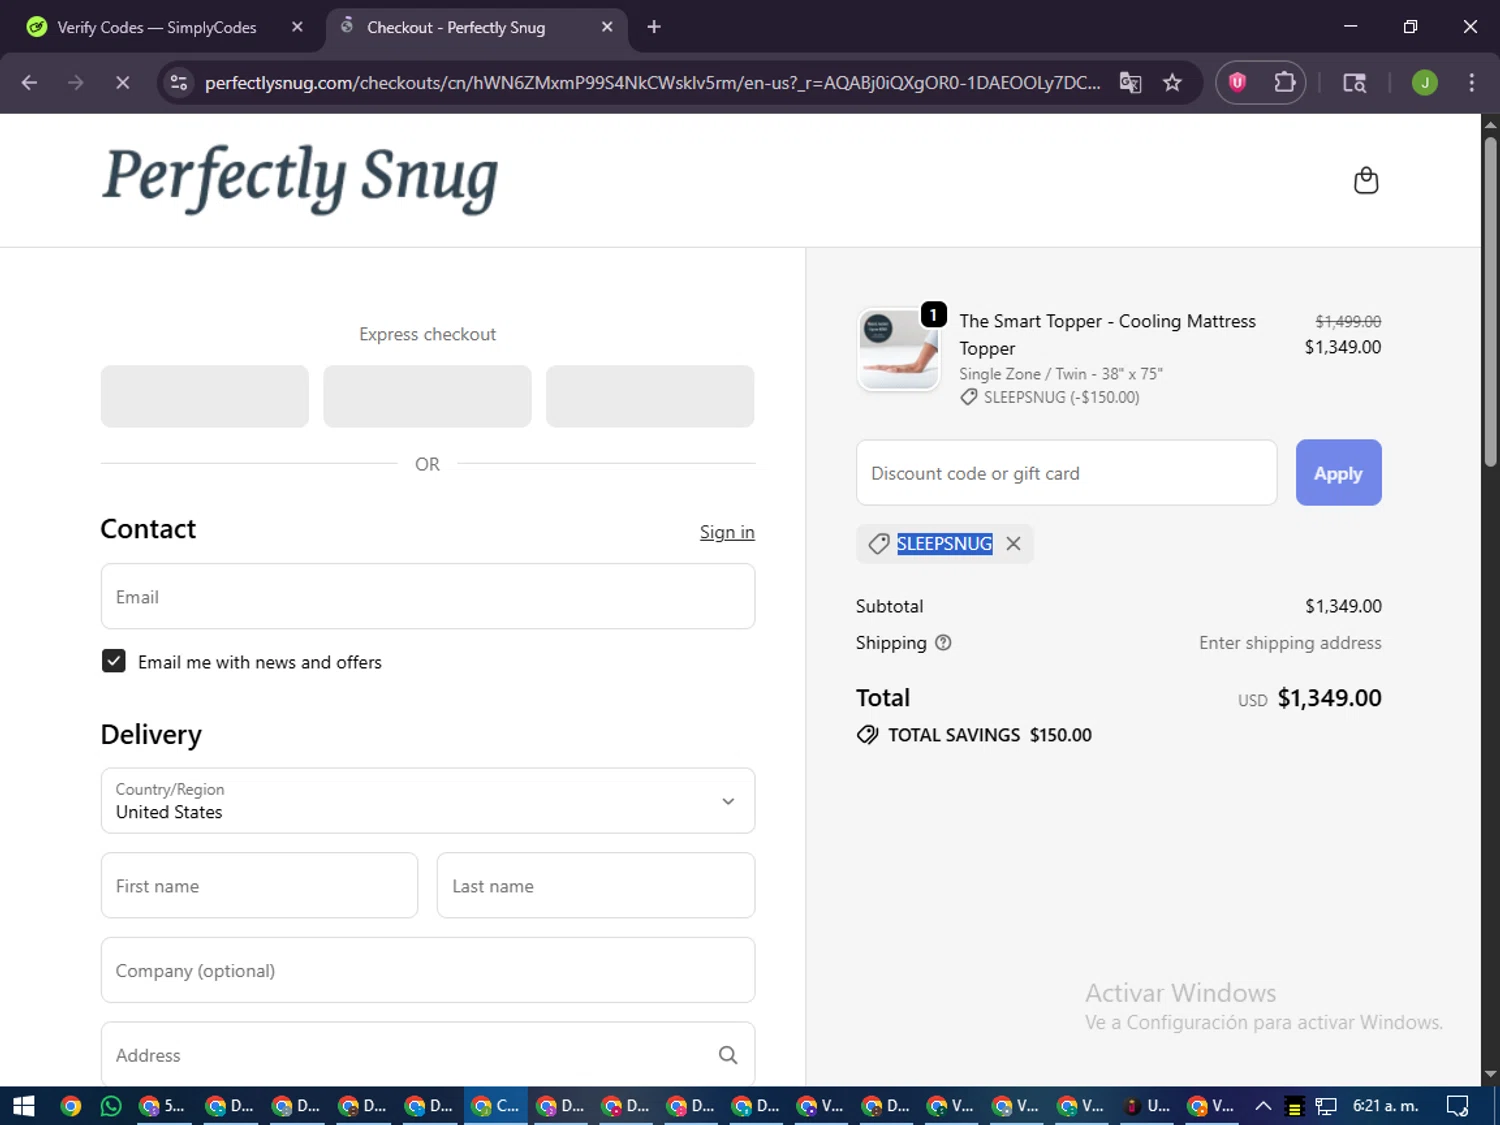The height and width of the screenshot is (1125, 1500).
Task: Click the Apply discount button
Action: [1338, 473]
